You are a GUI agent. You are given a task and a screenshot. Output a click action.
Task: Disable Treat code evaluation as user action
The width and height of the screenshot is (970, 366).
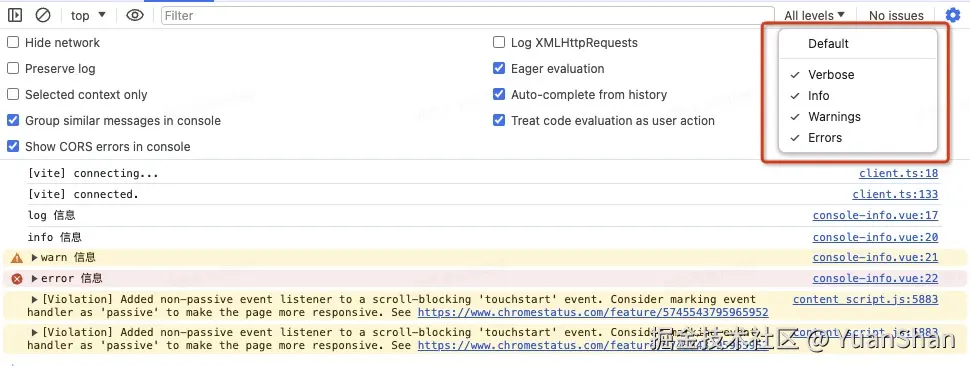click(x=499, y=121)
